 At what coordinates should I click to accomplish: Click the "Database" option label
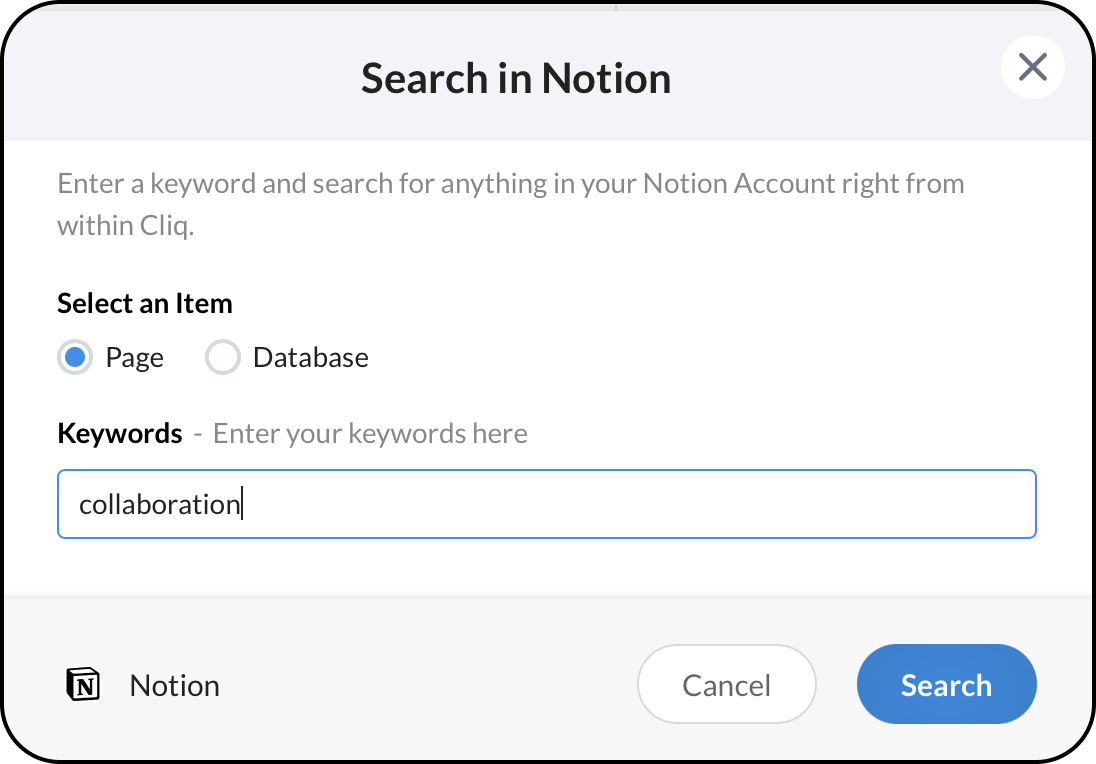click(x=310, y=358)
